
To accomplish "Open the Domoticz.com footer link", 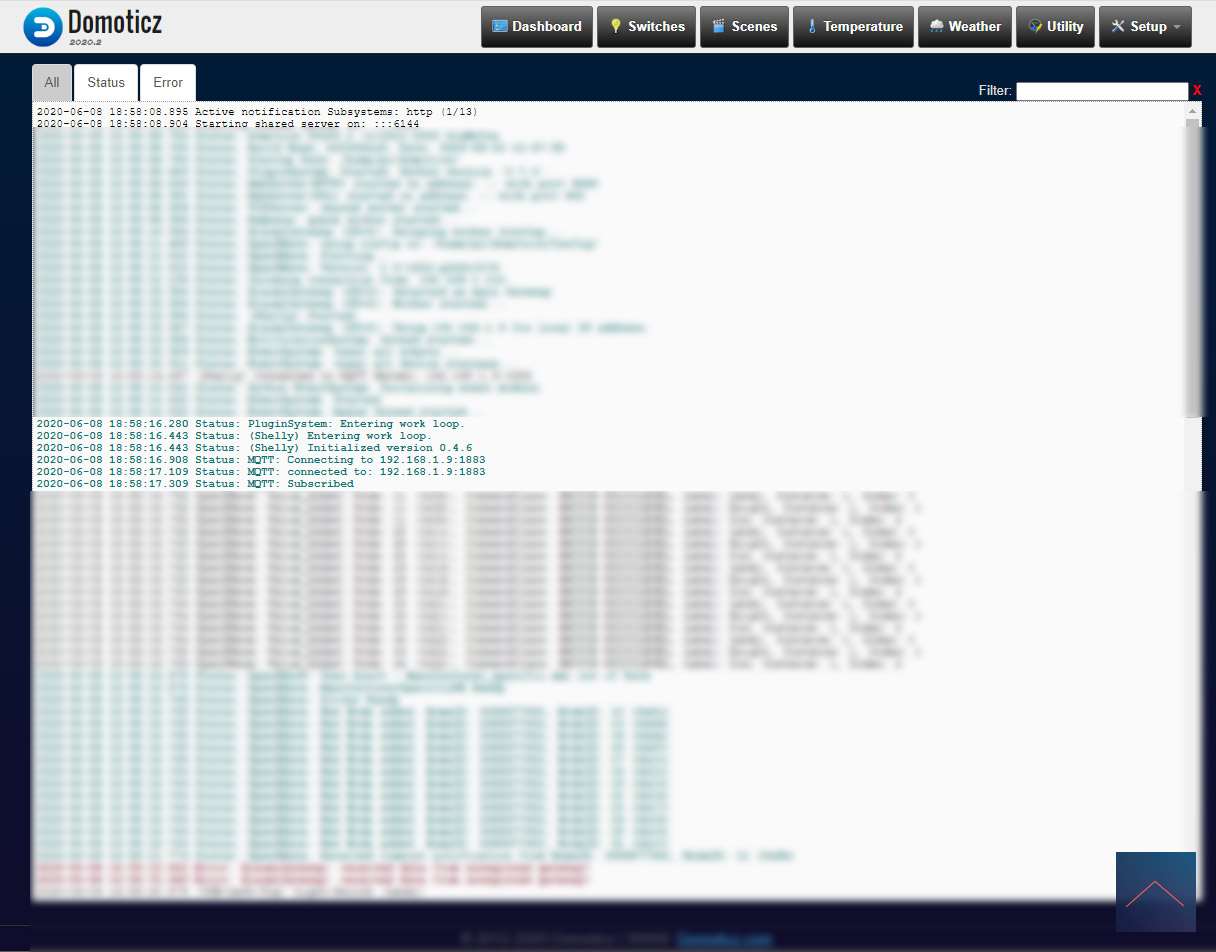I will point(724,939).
